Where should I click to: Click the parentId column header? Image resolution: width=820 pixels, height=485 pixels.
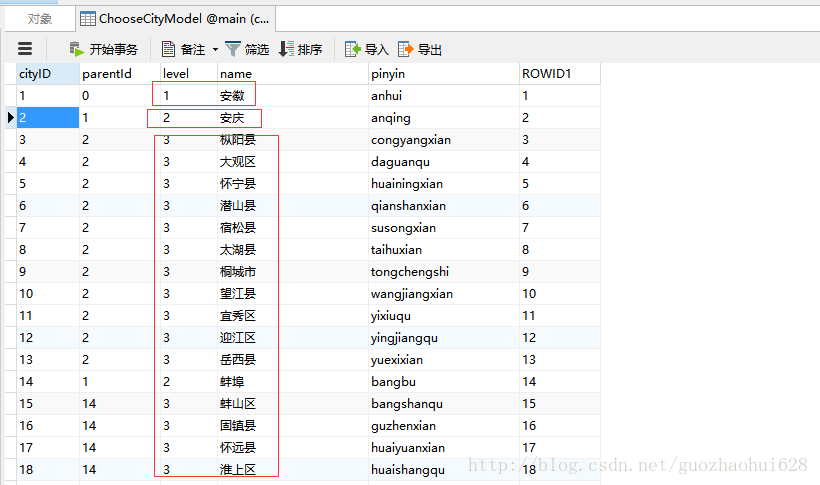(x=120, y=74)
